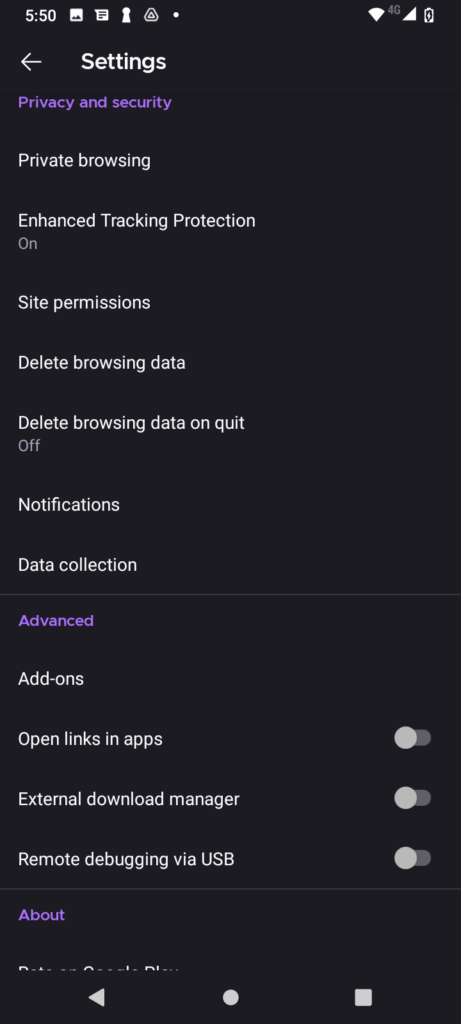Viewport: 461px width, 1024px height.
Task: Tap the battery icon in status bar
Action: (429, 15)
